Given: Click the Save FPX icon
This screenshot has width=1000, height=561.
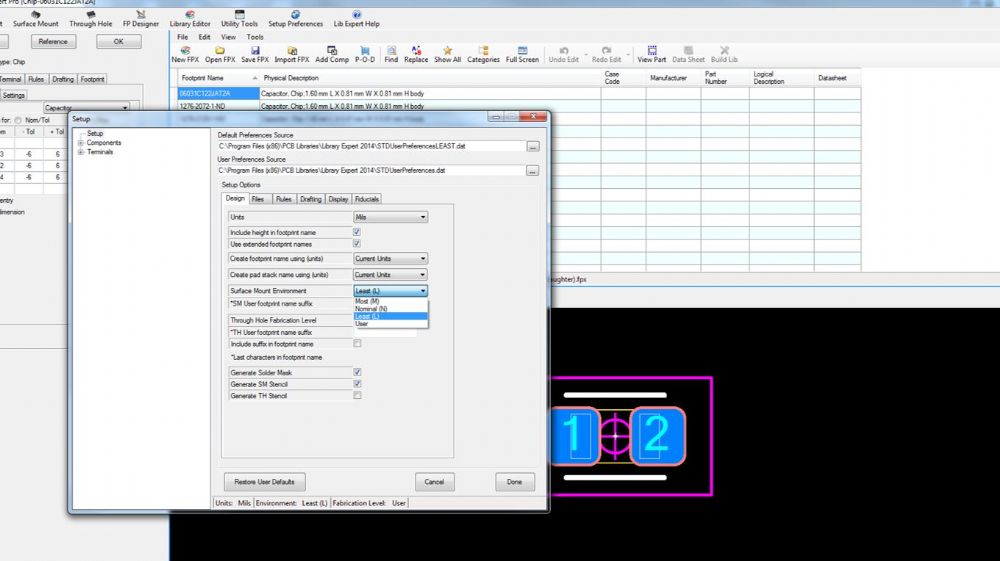Looking at the screenshot, I should pos(255,51).
